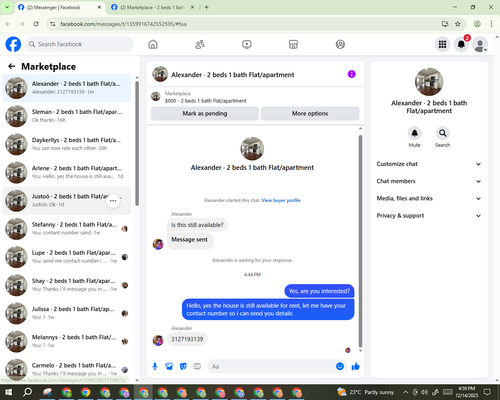Attach a photo file icon
The image size is (500, 400).
tap(169, 367)
